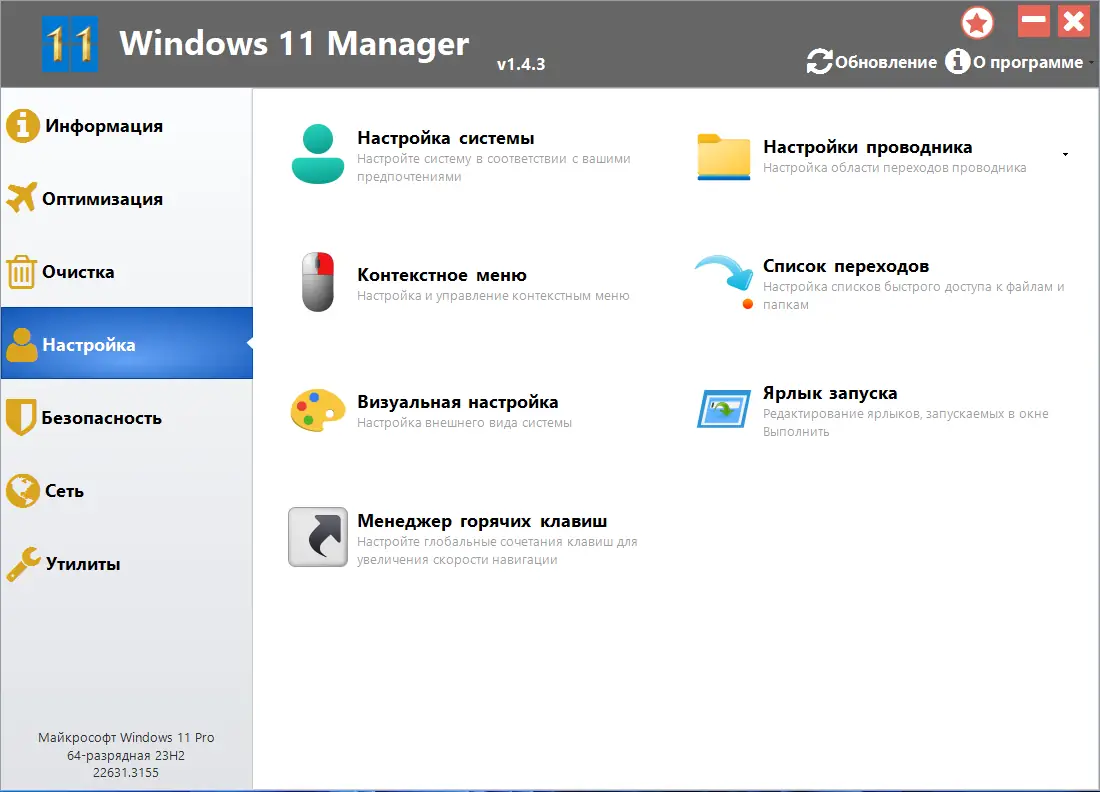The width and height of the screenshot is (1100, 792).
Task: Click the teal Настройка системы person icon
Action: coord(318,154)
